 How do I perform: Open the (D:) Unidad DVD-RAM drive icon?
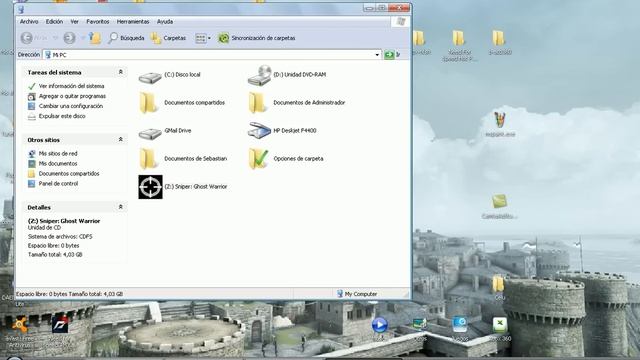point(260,75)
